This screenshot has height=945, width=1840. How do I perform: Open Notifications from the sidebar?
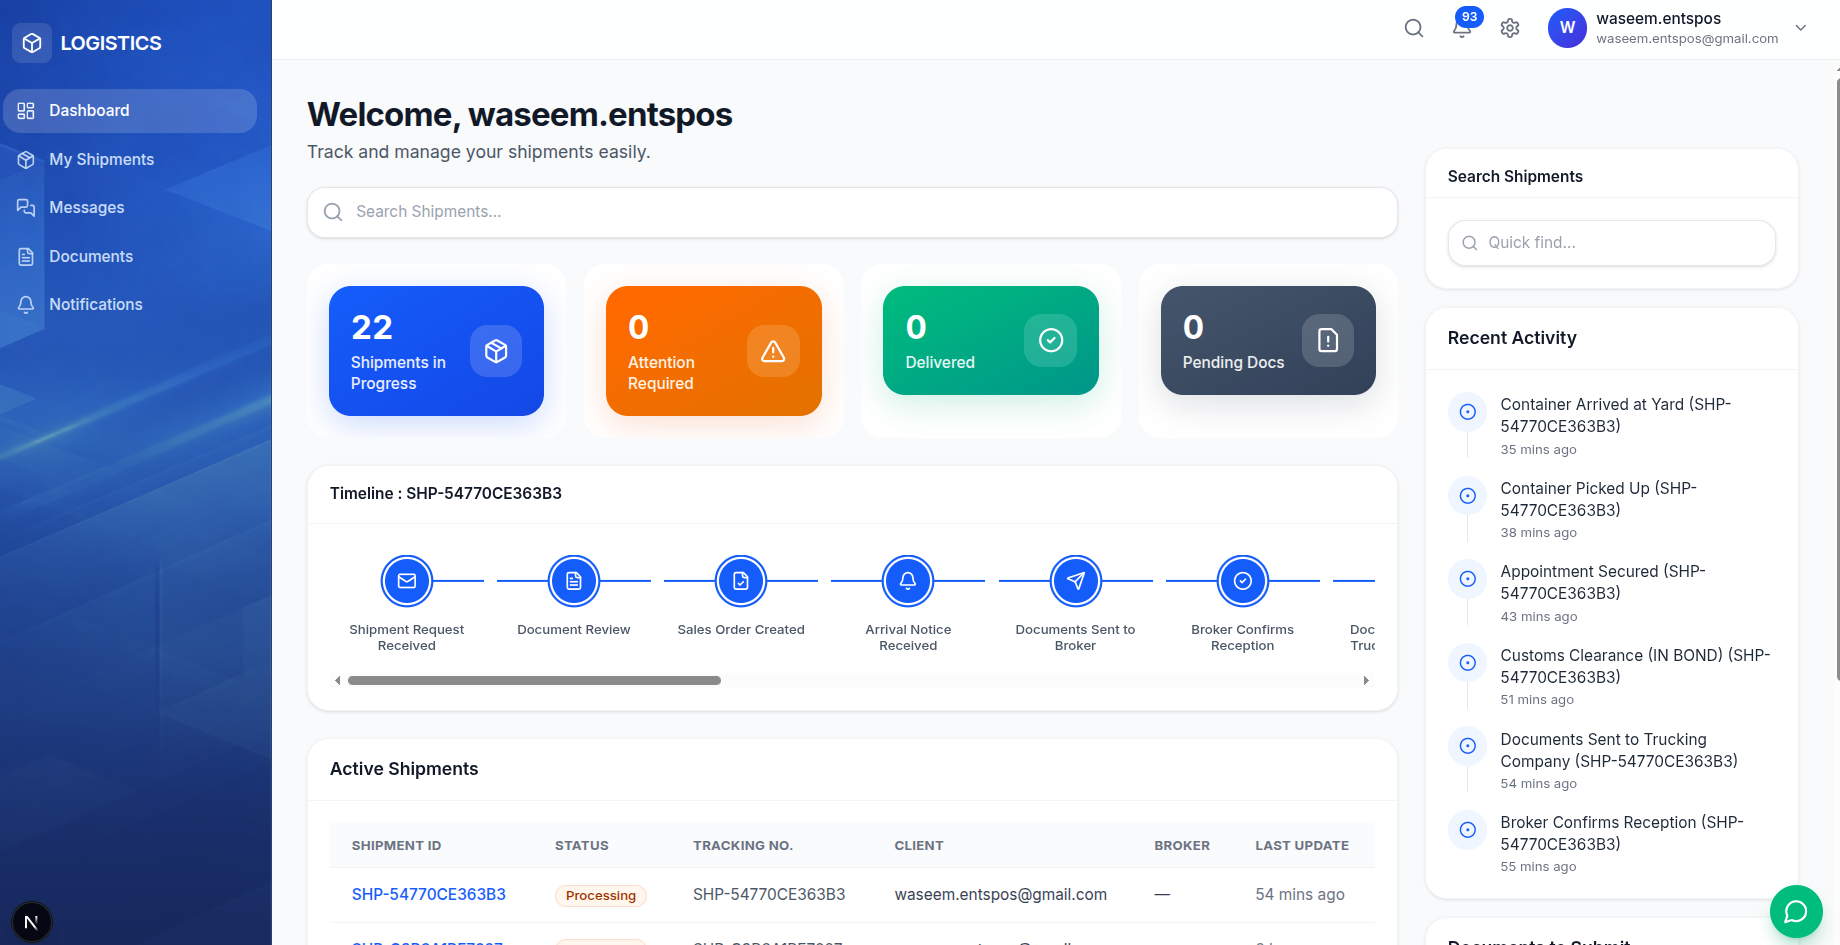(130, 305)
